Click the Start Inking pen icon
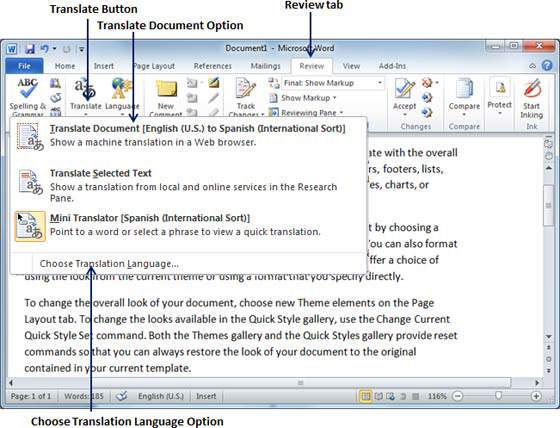Screen dimensions: 560x428 coord(532,89)
